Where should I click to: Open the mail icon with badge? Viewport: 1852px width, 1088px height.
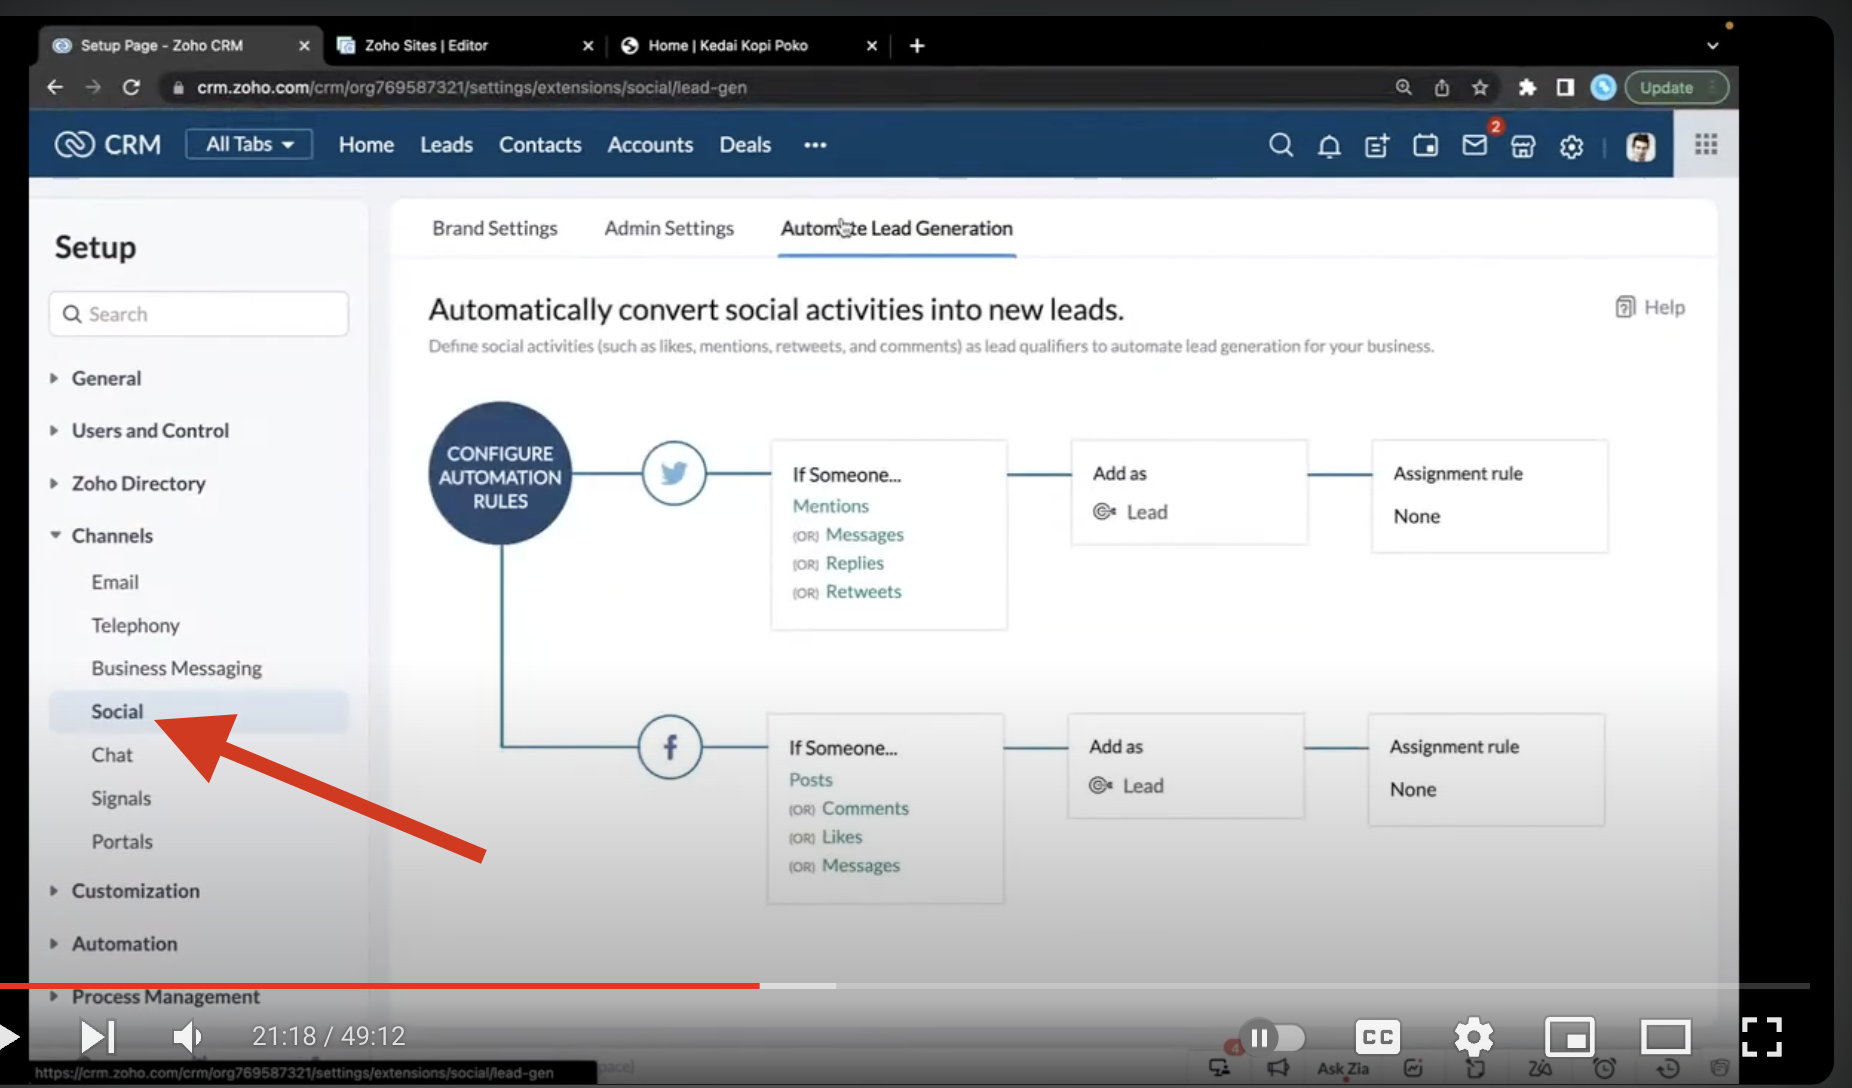[x=1475, y=146]
